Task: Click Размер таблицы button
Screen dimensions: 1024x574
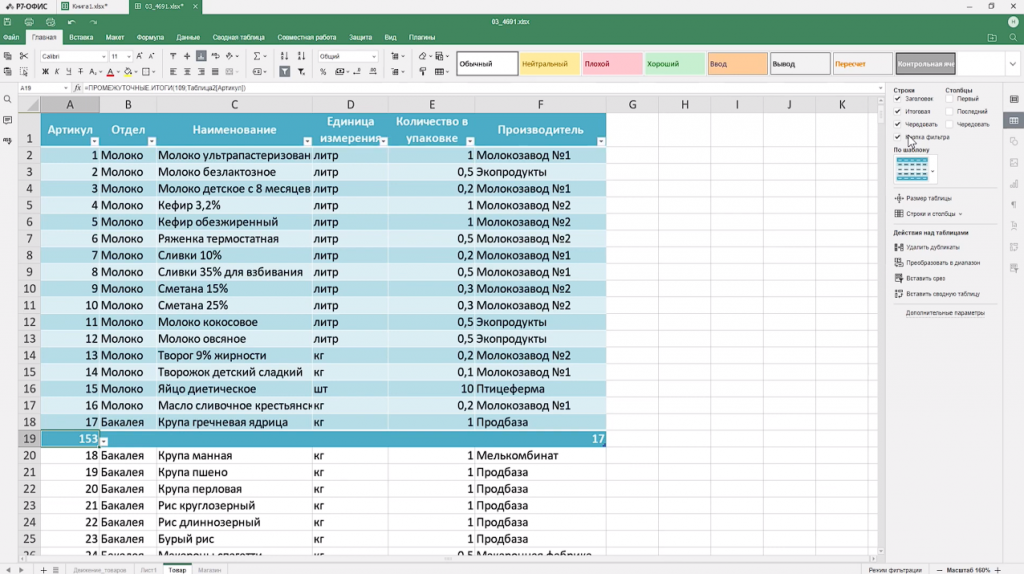Action: click(x=923, y=198)
